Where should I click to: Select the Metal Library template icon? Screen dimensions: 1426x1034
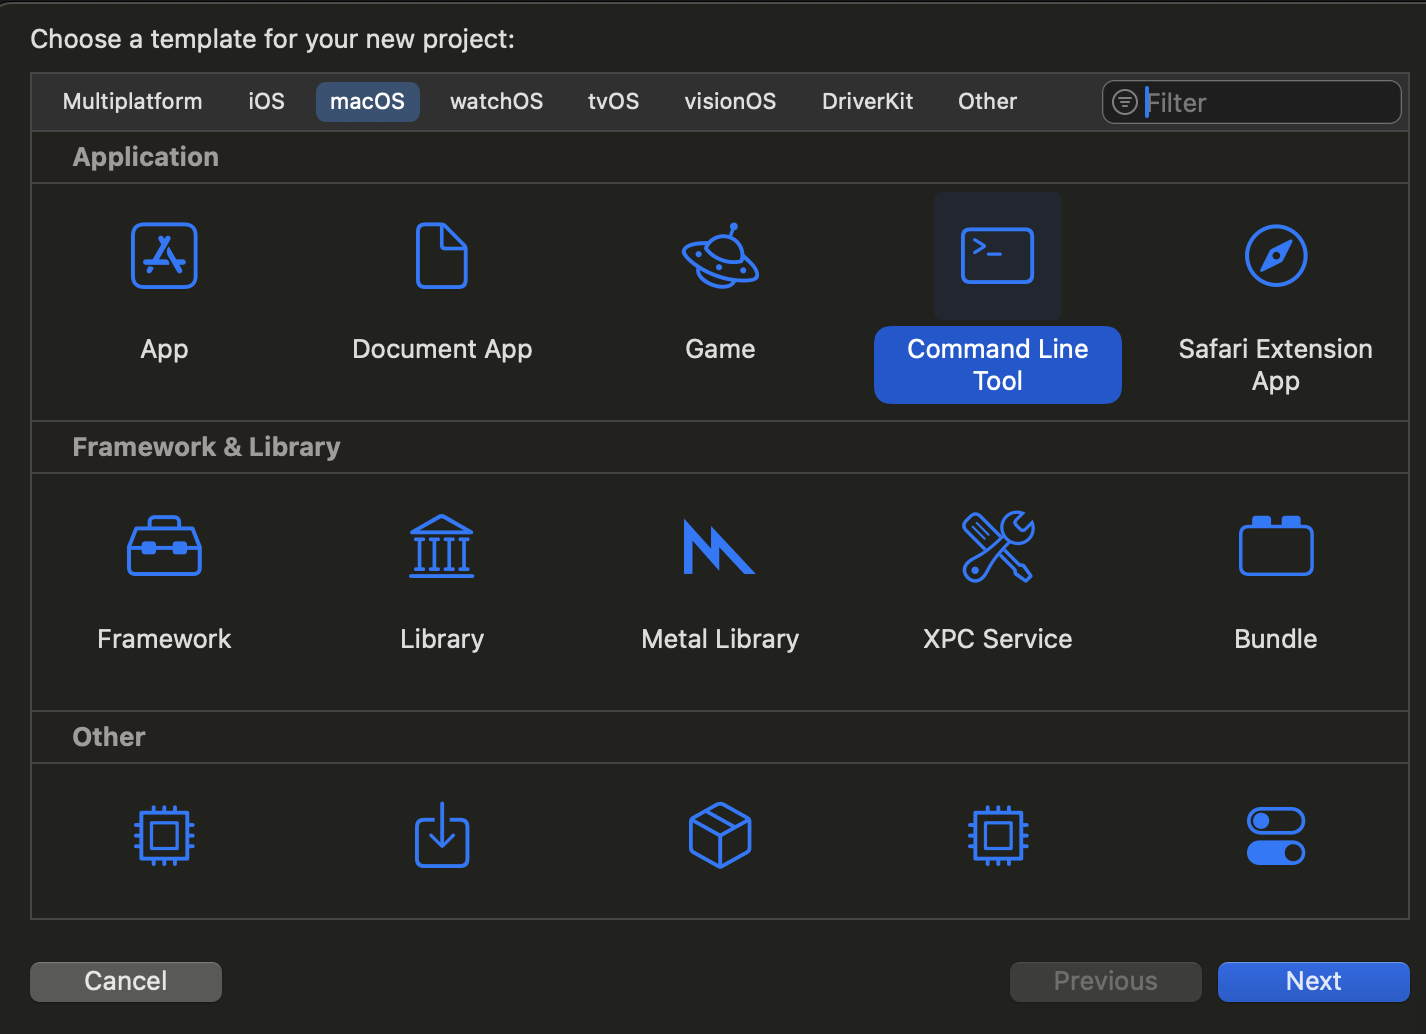[720, 546]
